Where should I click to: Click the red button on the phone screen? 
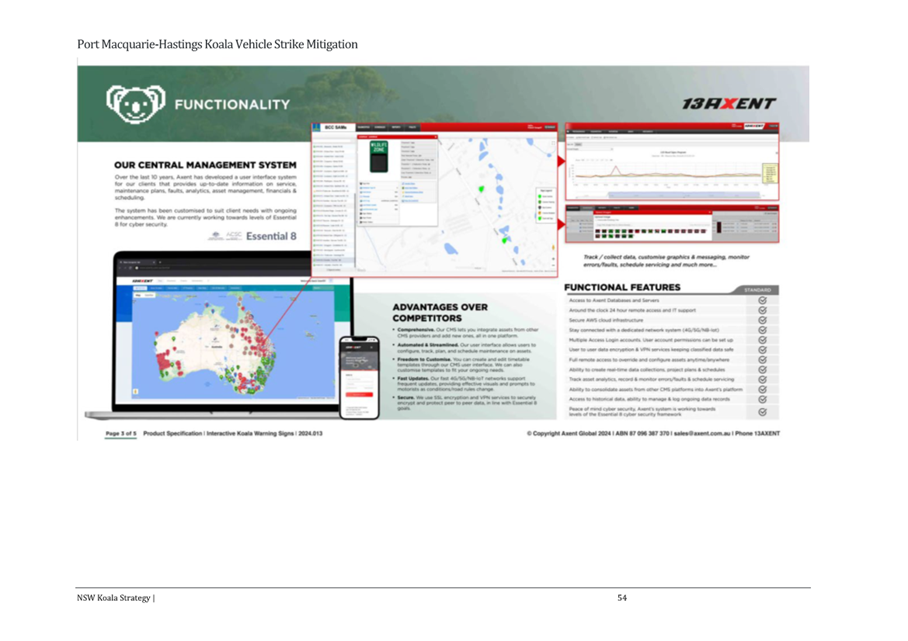(x=359, y=394)
